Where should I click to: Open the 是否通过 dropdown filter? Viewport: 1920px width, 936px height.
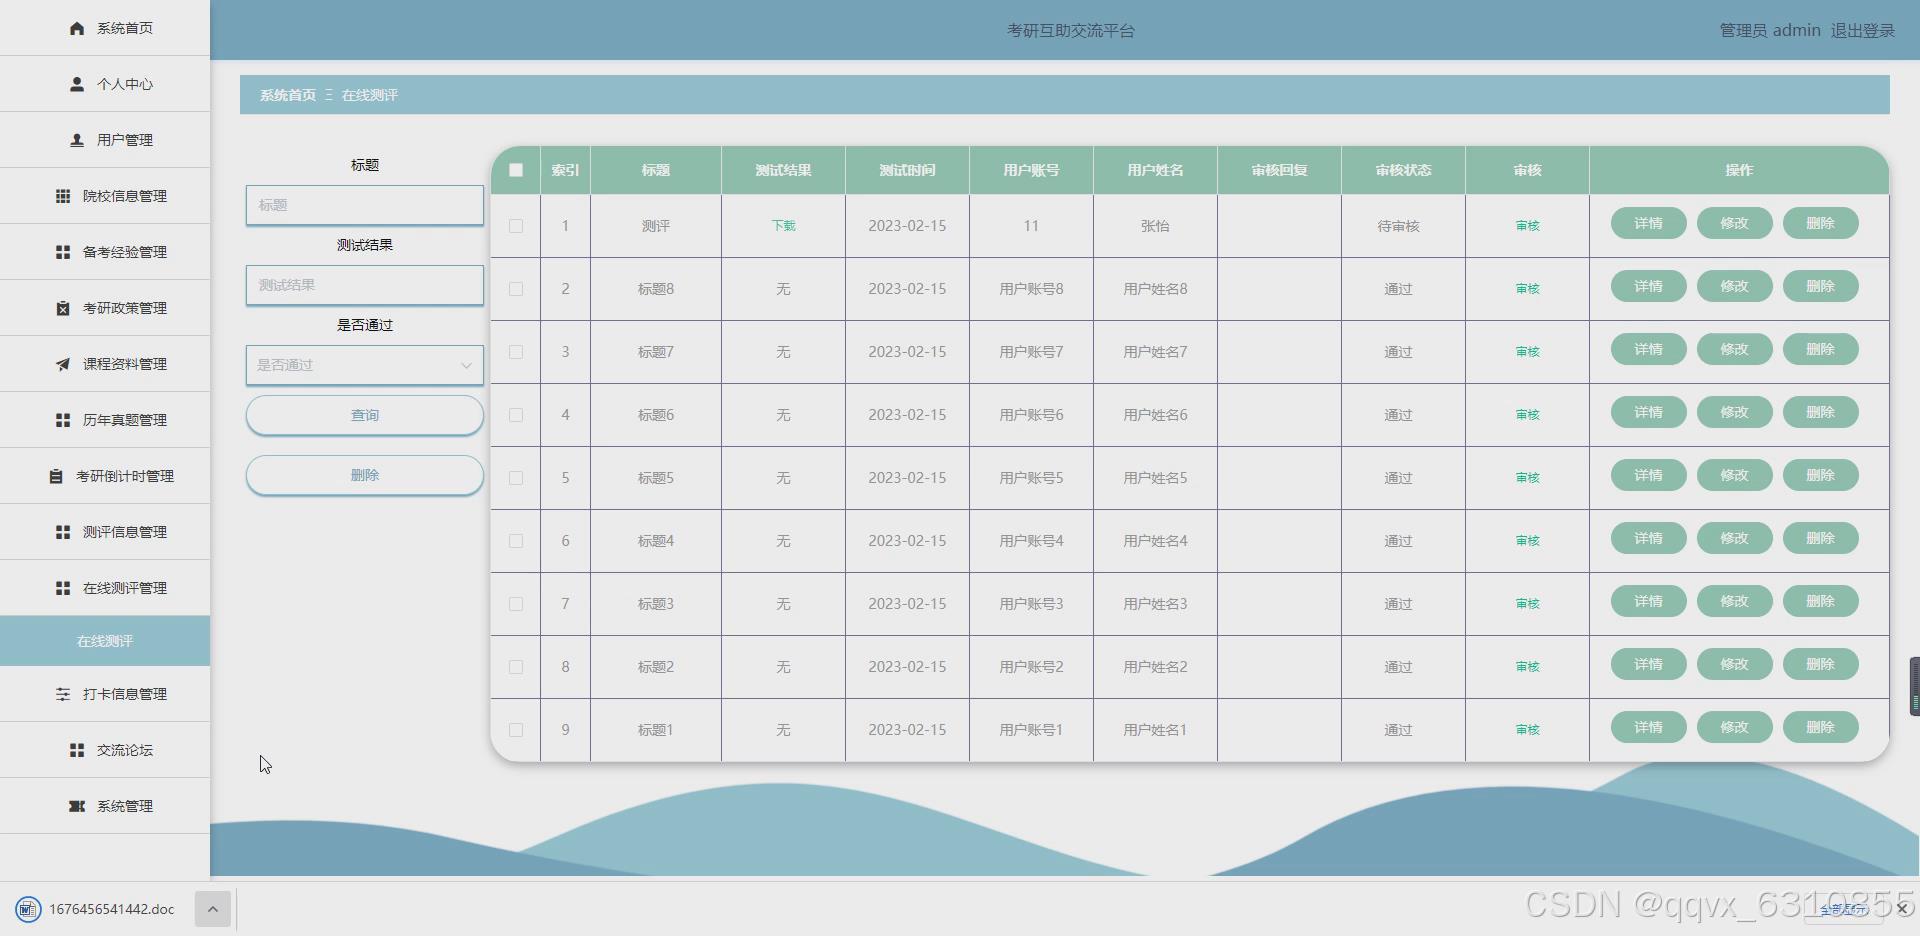point(365,365)
